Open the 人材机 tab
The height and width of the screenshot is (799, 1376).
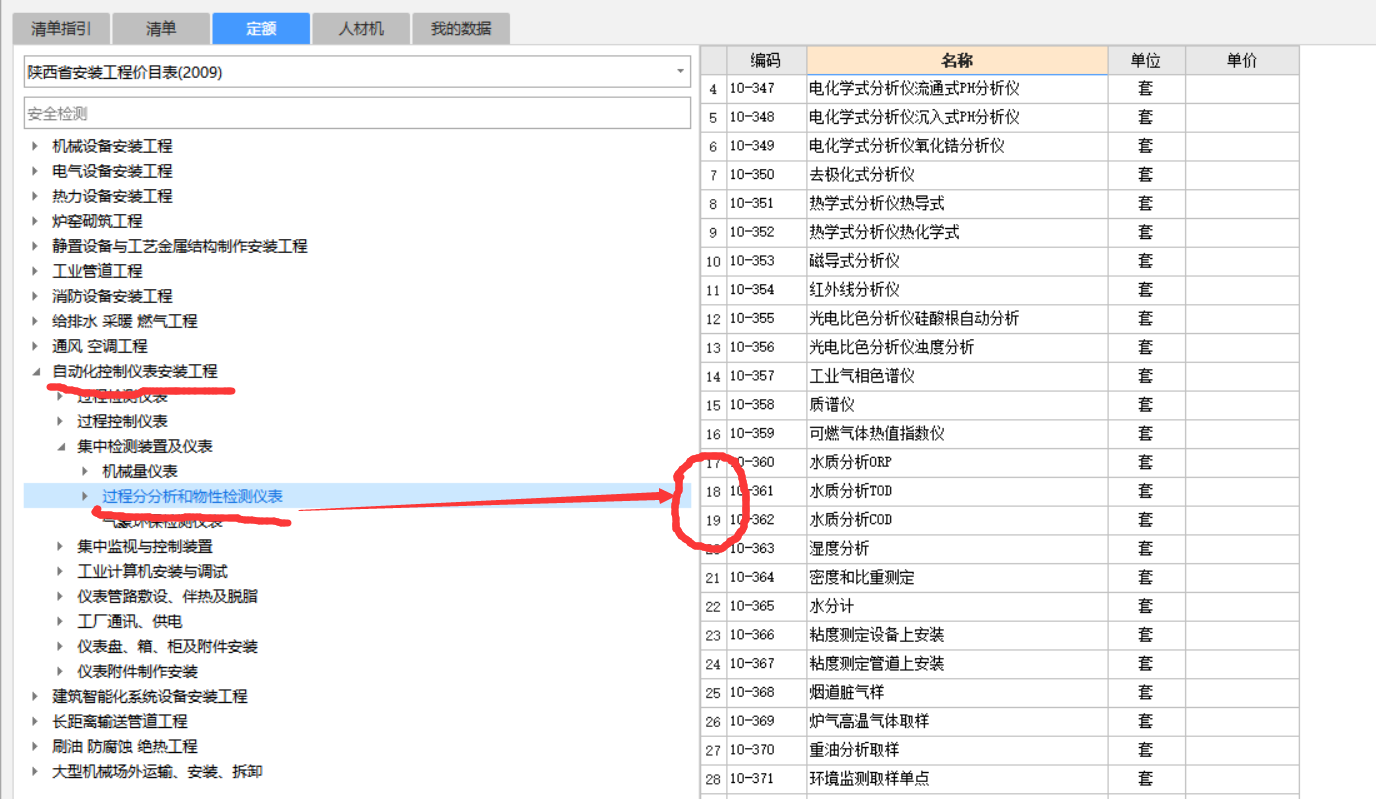coord(361,29)
